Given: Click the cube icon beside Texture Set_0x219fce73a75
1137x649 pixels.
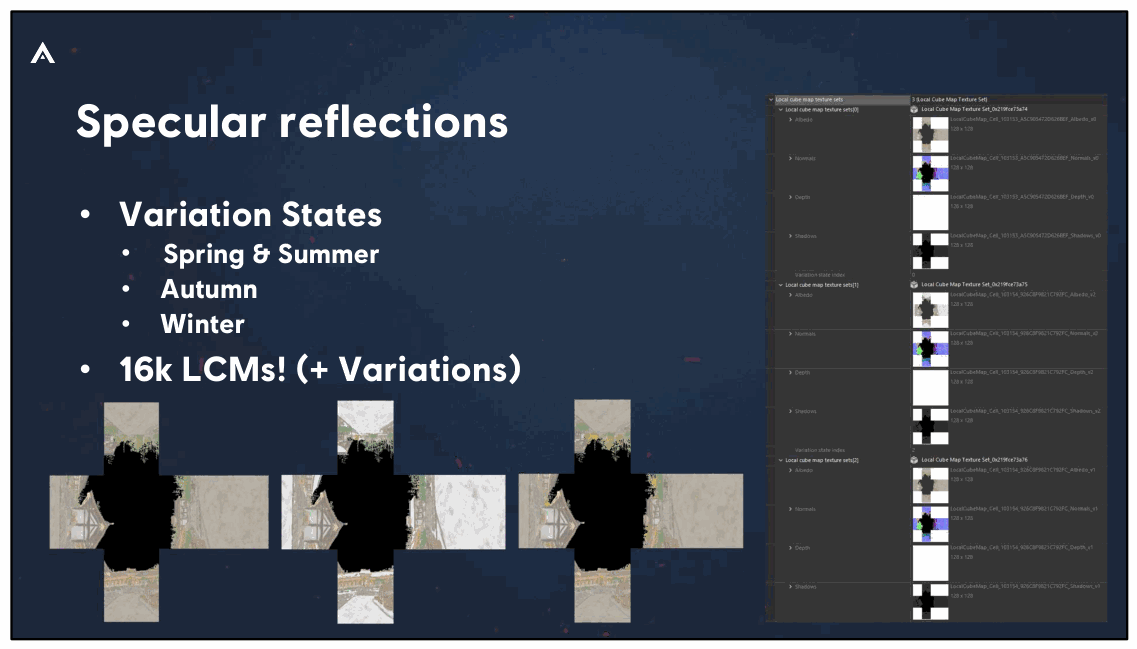Looking at the screenshot, I should [914, 285].
